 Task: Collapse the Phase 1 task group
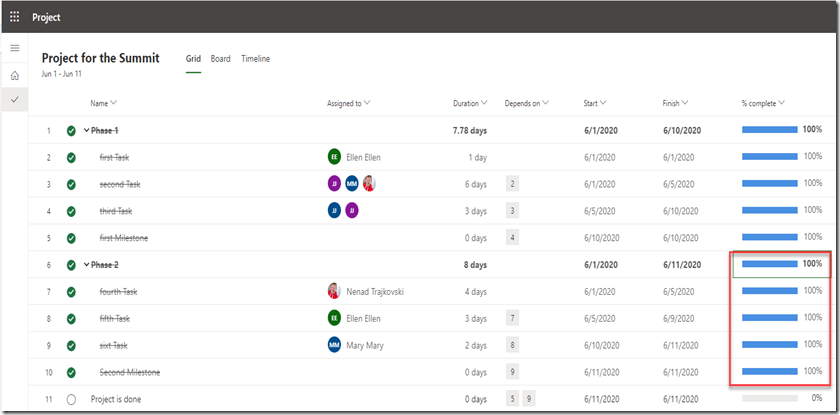pyautogui.click(x=86, y=130)
